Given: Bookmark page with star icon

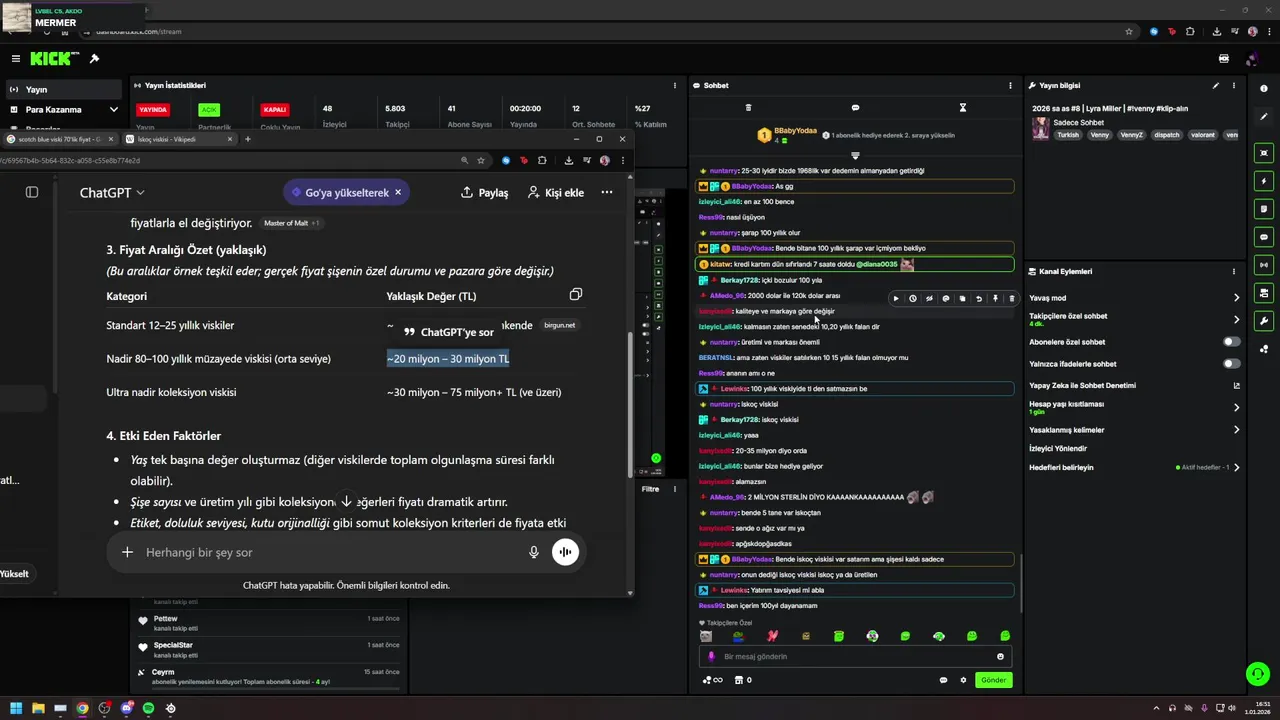Looking at the screenshot, I should click(481, 160).
